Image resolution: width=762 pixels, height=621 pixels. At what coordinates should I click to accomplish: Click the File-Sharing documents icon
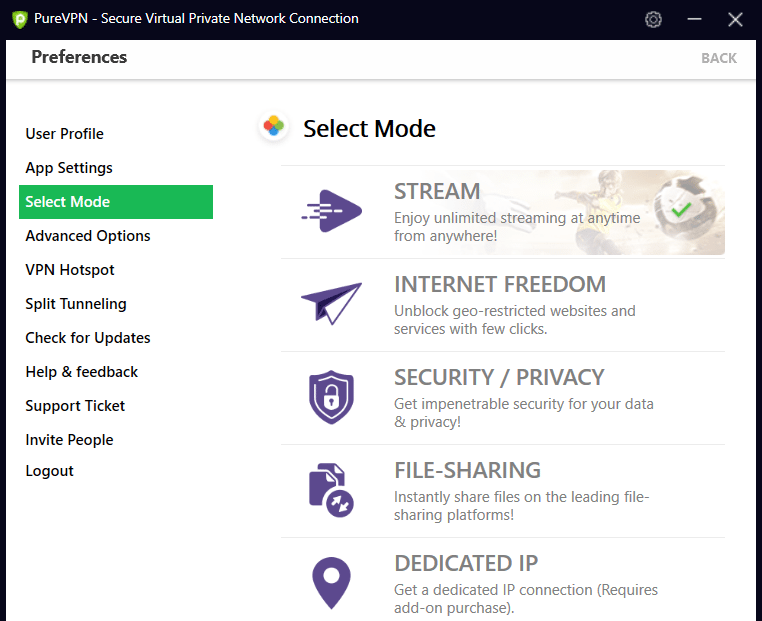[x=331, y=490]
